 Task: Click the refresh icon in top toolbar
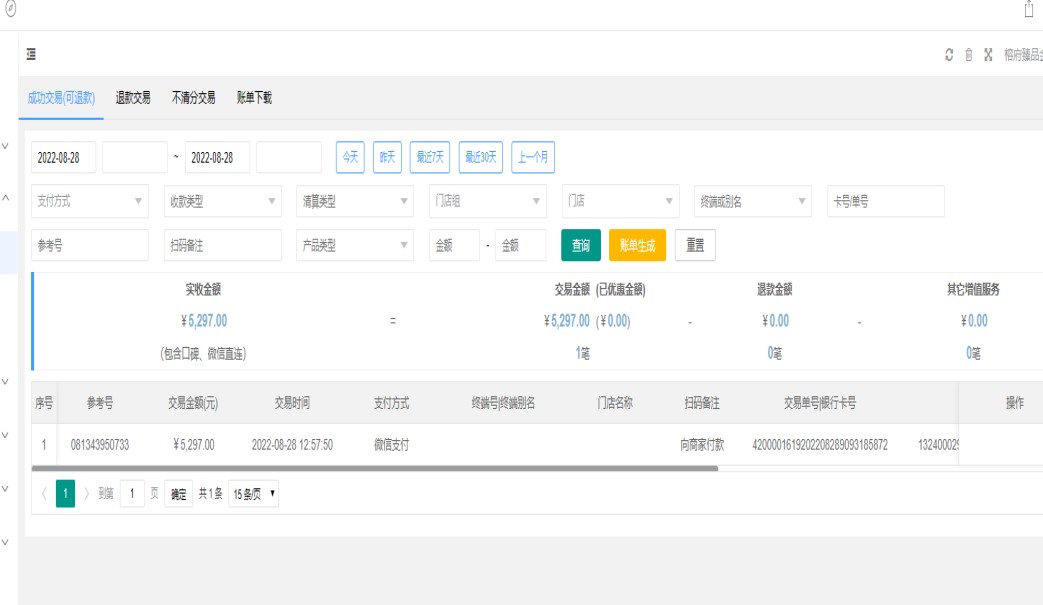point(949,54)
